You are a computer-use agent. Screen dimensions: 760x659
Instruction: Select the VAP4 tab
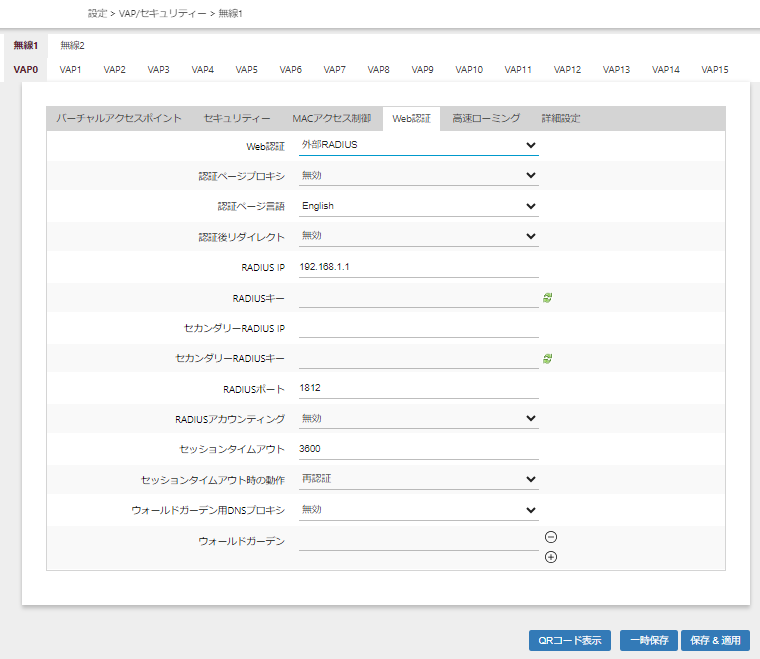point(203,70)
